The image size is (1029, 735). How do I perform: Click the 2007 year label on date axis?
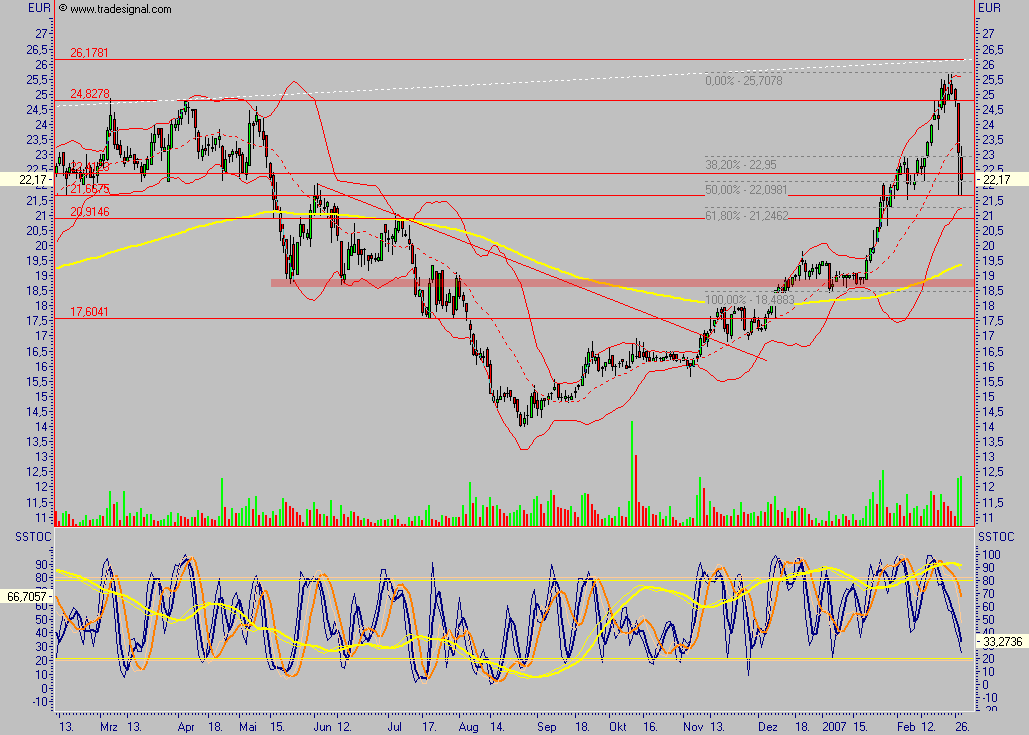point(835,726)
